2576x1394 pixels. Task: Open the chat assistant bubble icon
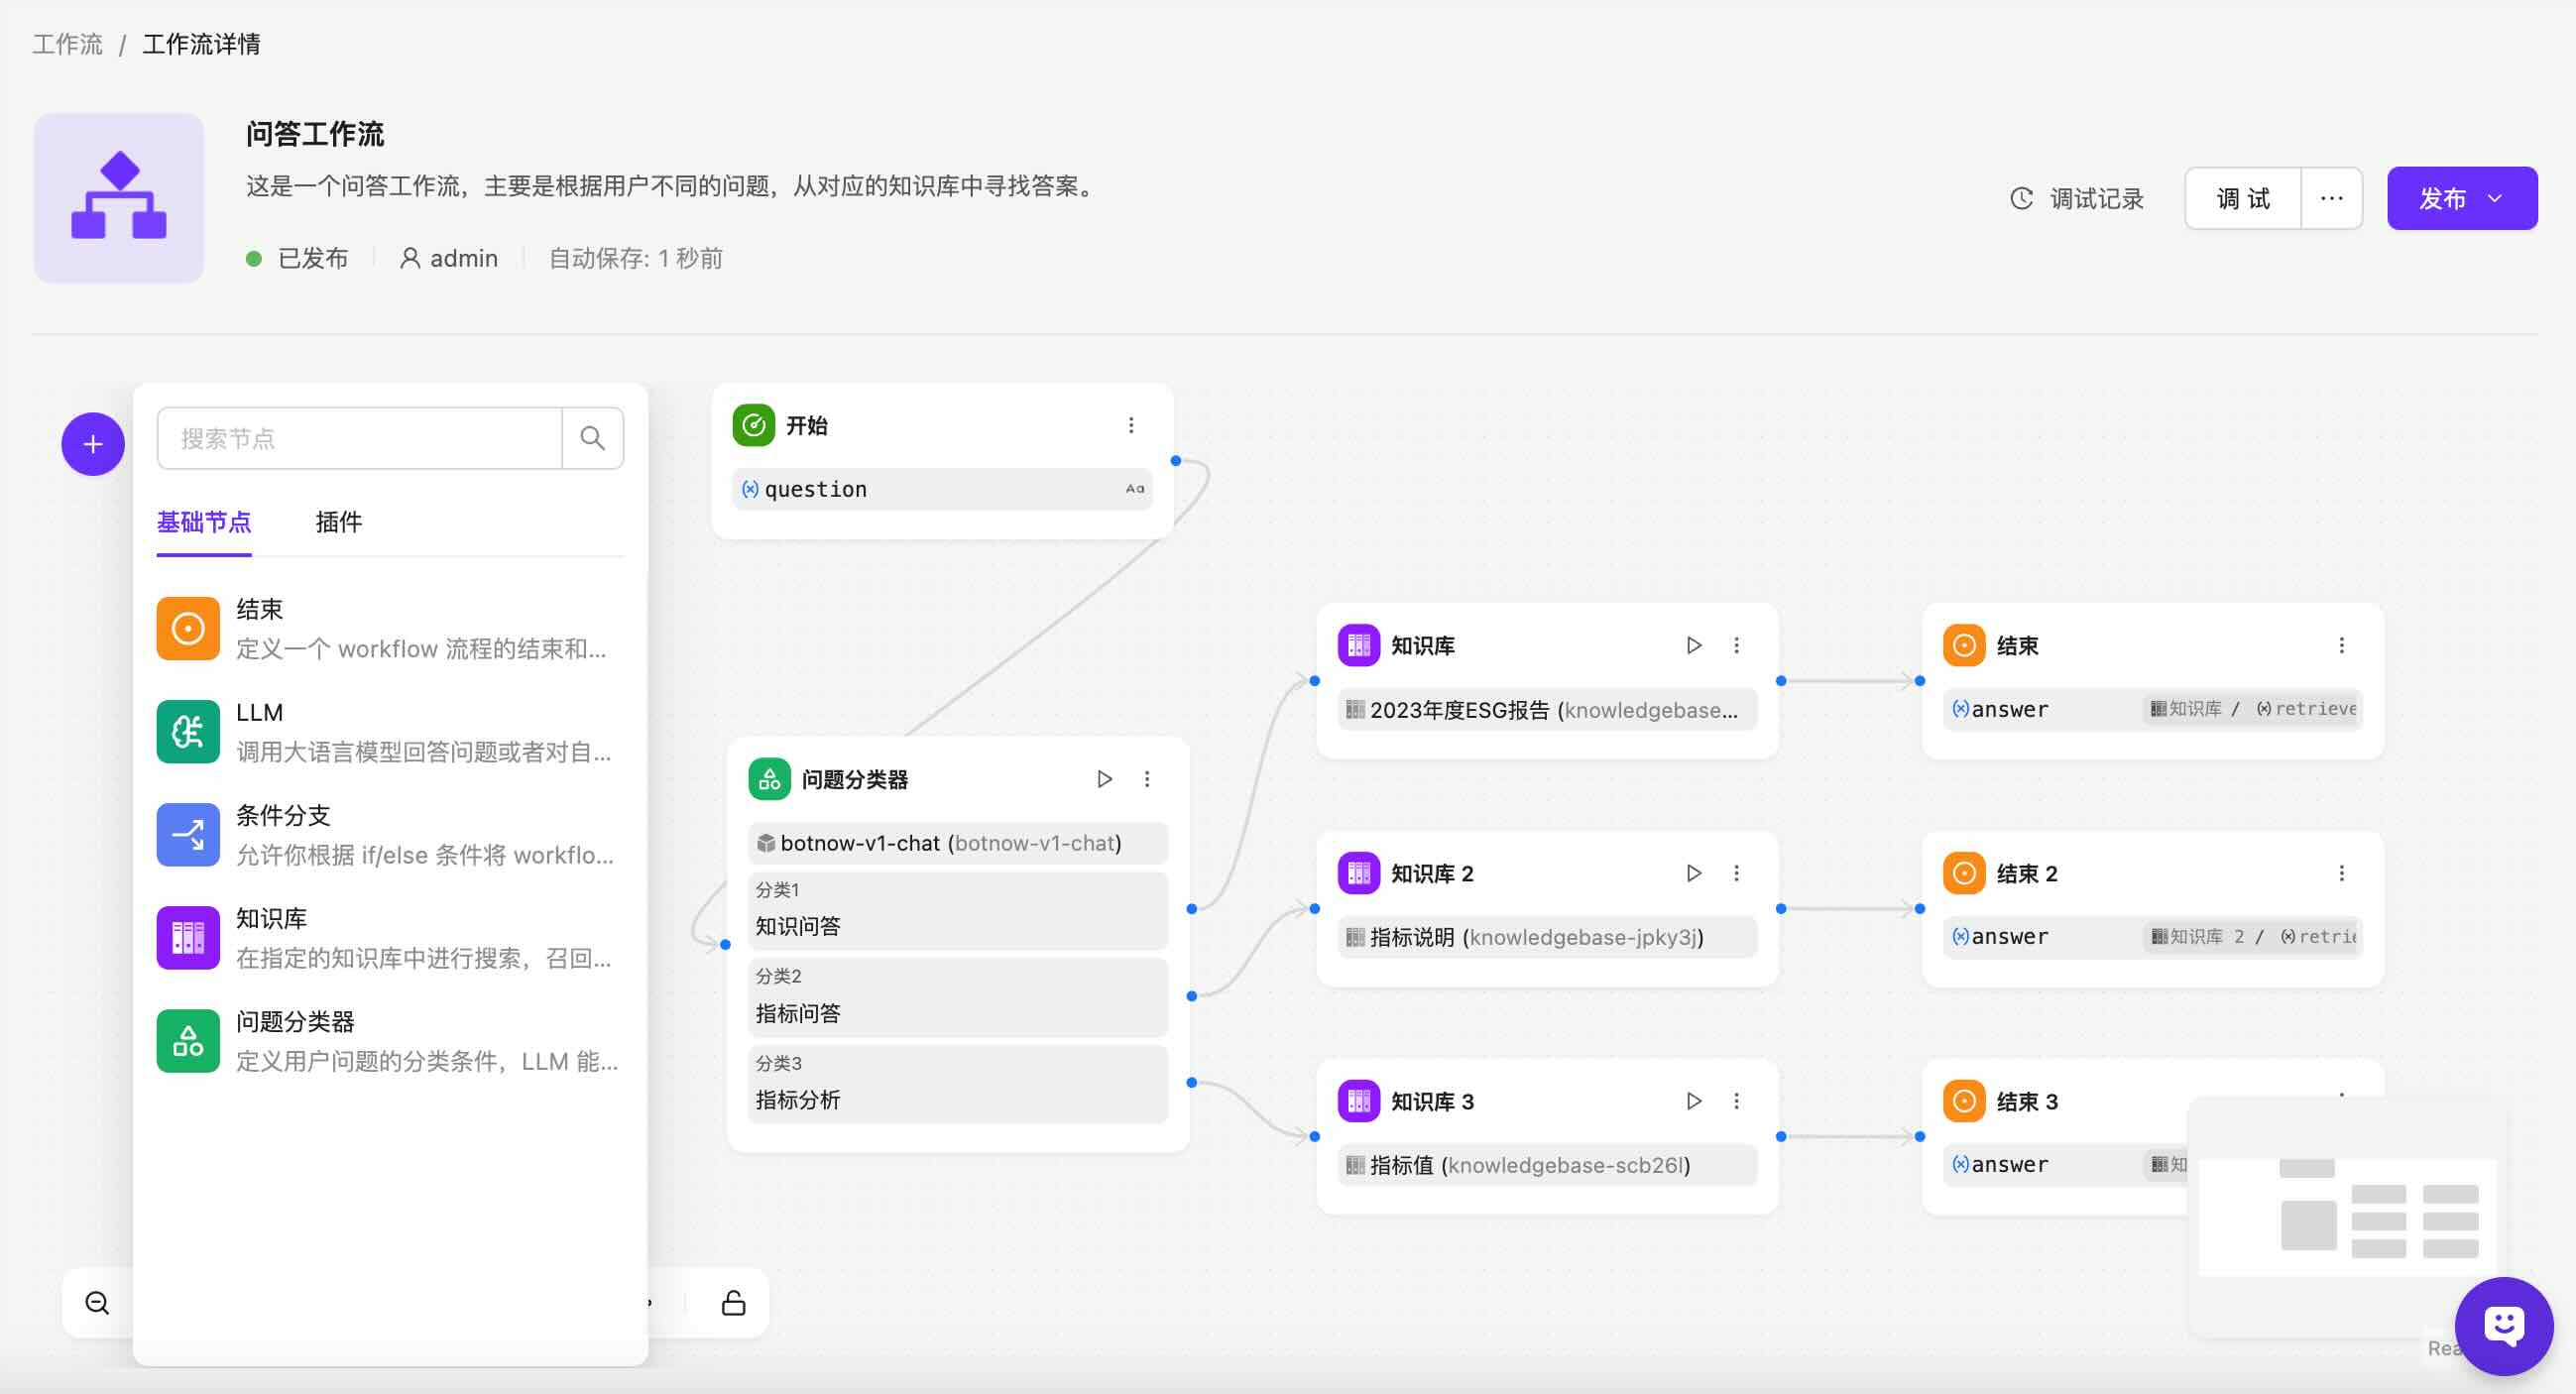tap(2503, 1326)
